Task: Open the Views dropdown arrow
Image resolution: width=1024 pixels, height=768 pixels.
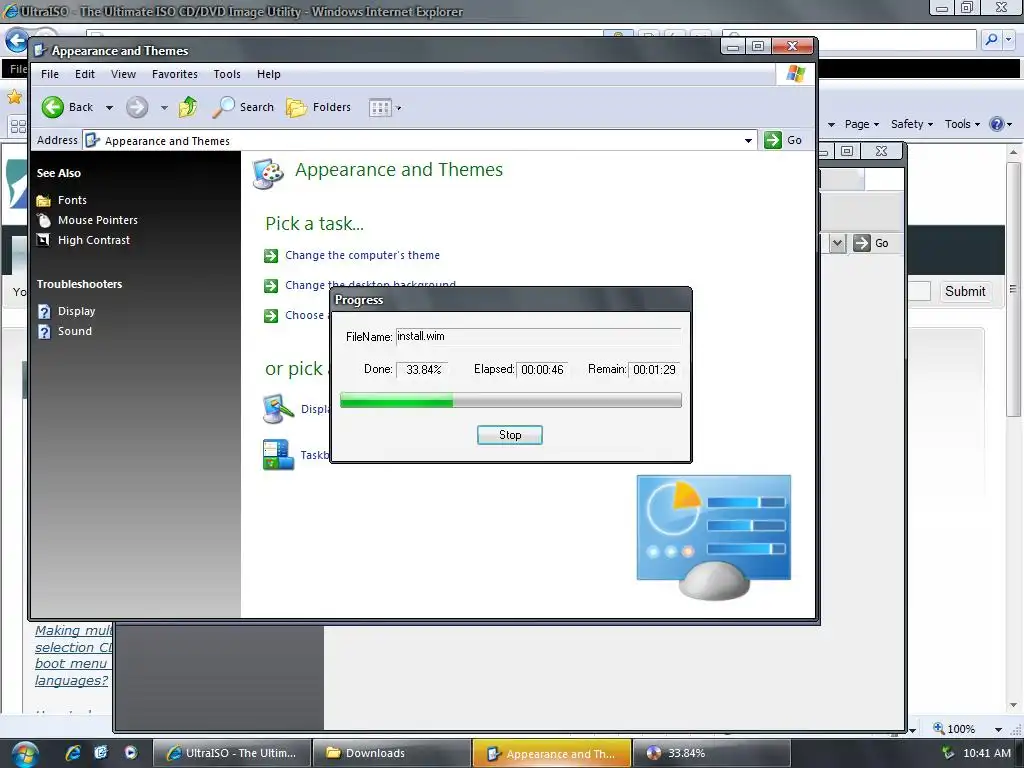Action: (x=398, y=108)
